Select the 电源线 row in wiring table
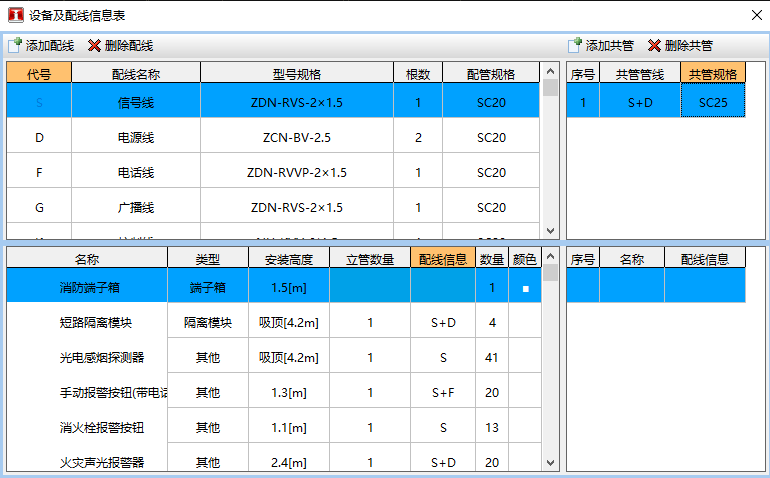The height and width of the screenshot is (478, 770). (x=273, y=138)
